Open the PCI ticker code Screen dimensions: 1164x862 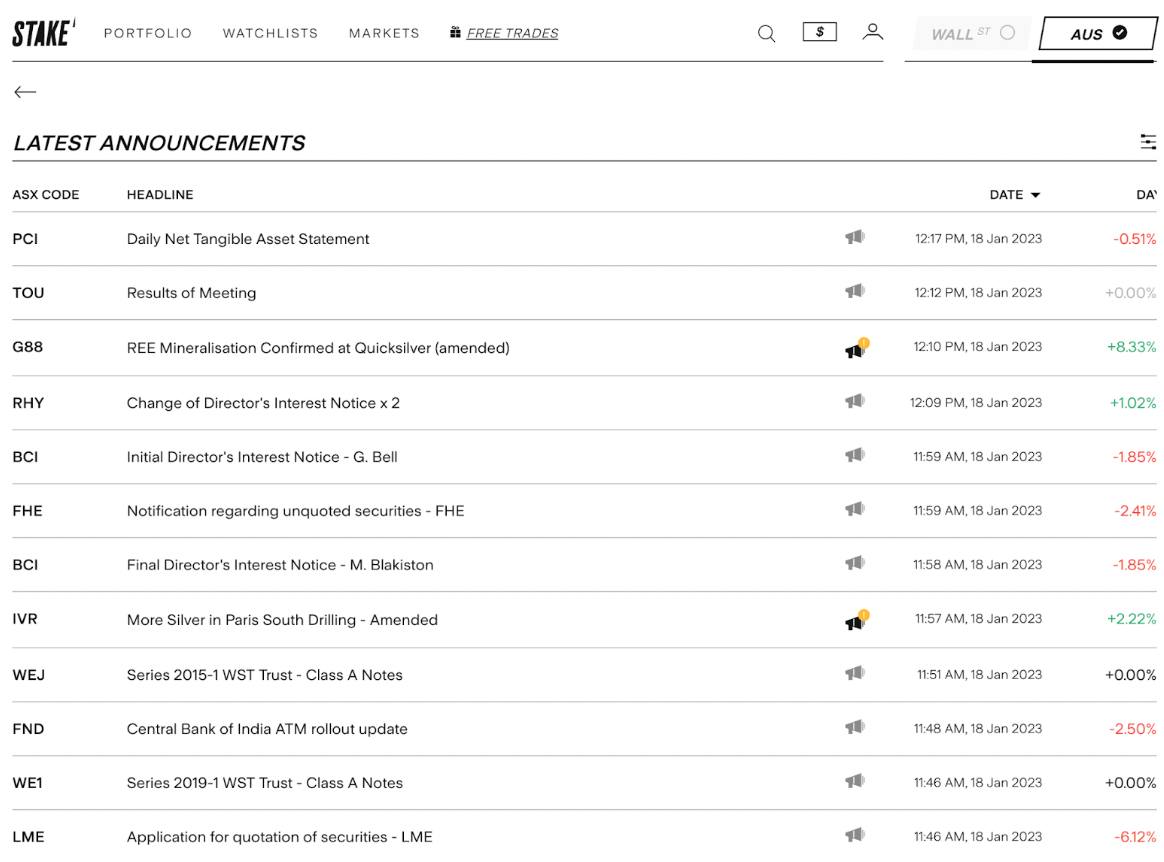click(x=25, y=239)
